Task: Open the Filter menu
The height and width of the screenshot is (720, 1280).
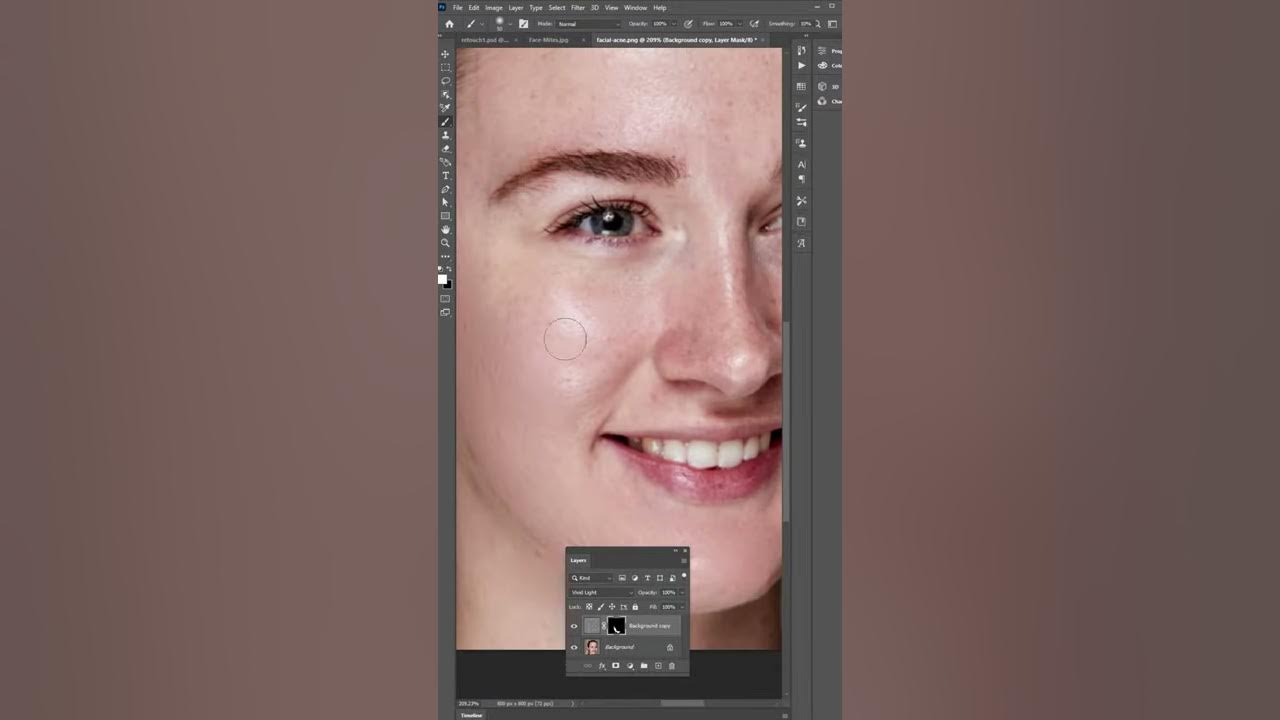Action: pyautogui.click(x=578, y=8)
